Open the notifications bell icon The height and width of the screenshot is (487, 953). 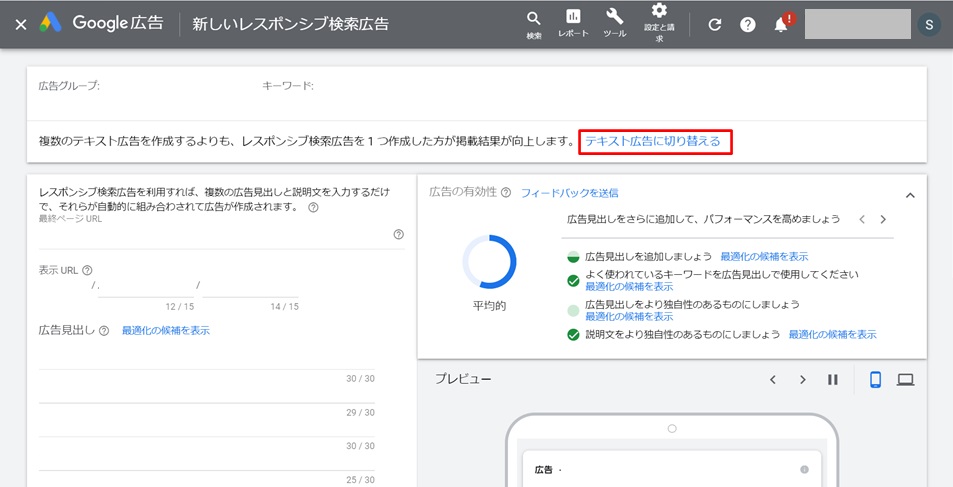click(x=781, y=25)
